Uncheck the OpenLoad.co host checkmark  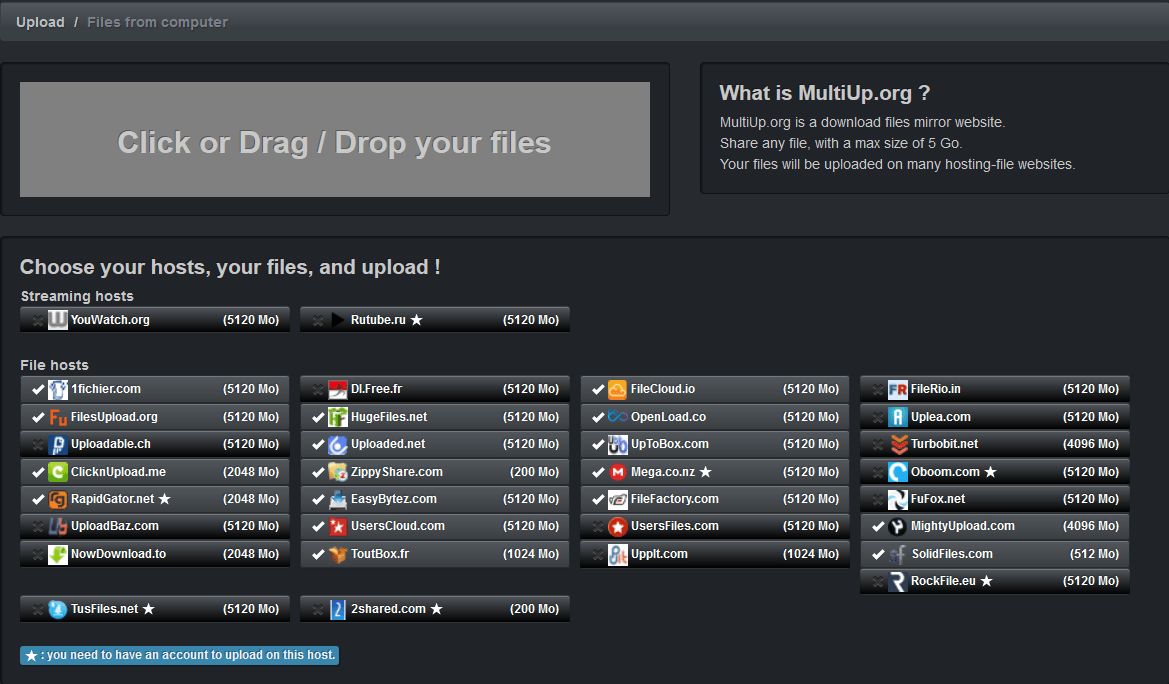pos(598,417)
